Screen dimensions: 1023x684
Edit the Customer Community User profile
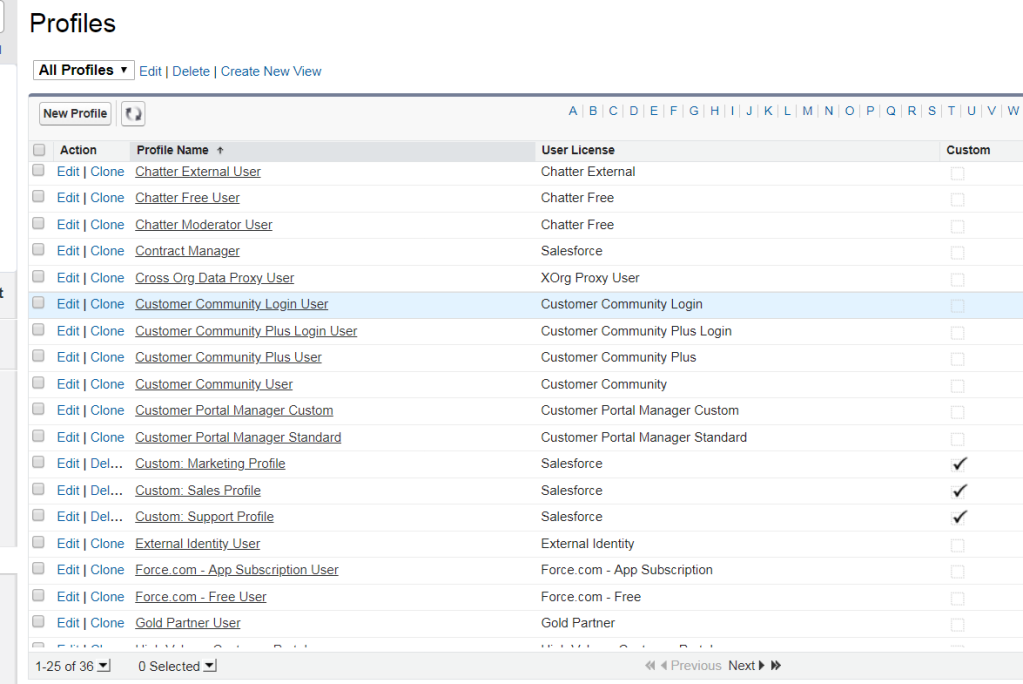click(67, 384)
